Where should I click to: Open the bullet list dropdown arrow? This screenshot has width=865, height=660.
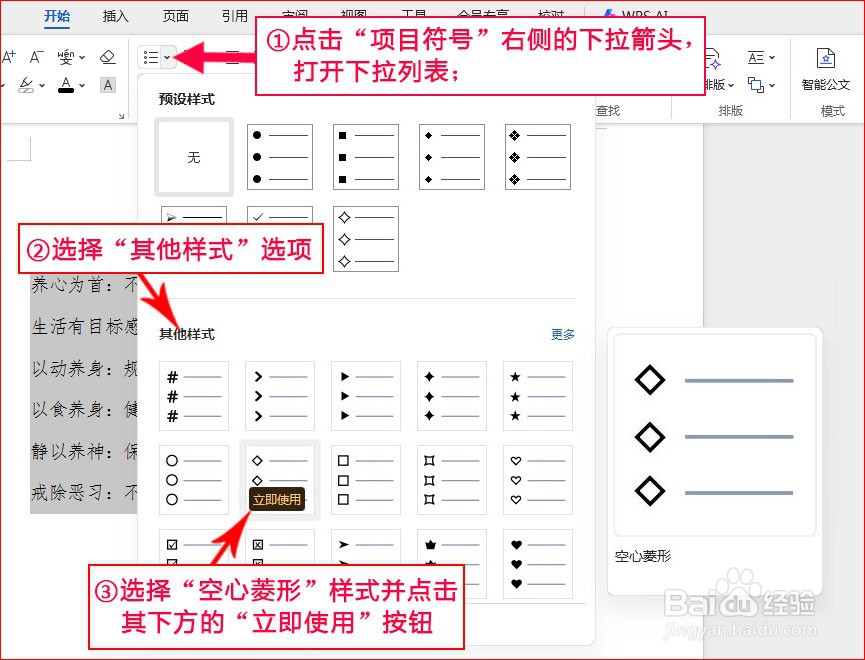coord(165,57)
